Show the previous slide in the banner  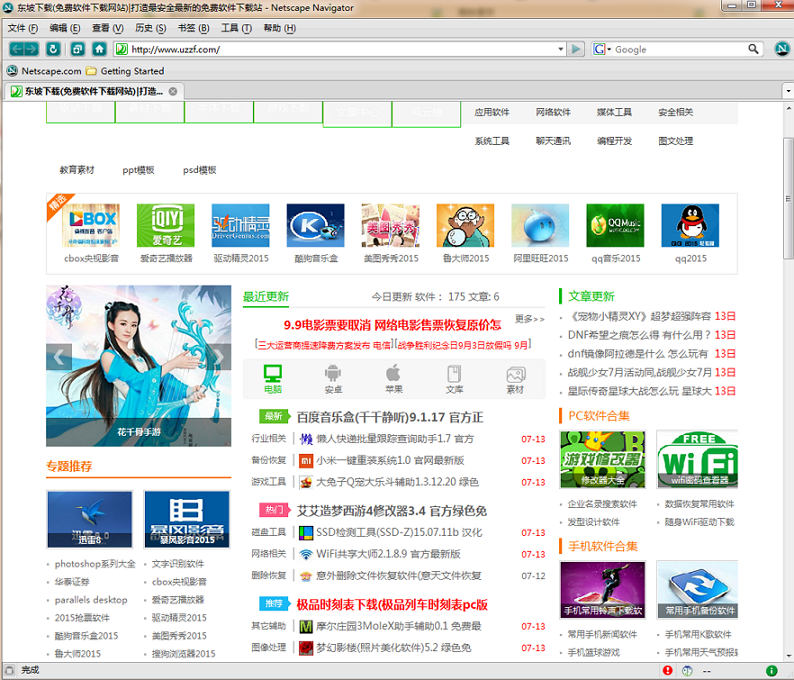pyautogui.click(x=59, y=357)
